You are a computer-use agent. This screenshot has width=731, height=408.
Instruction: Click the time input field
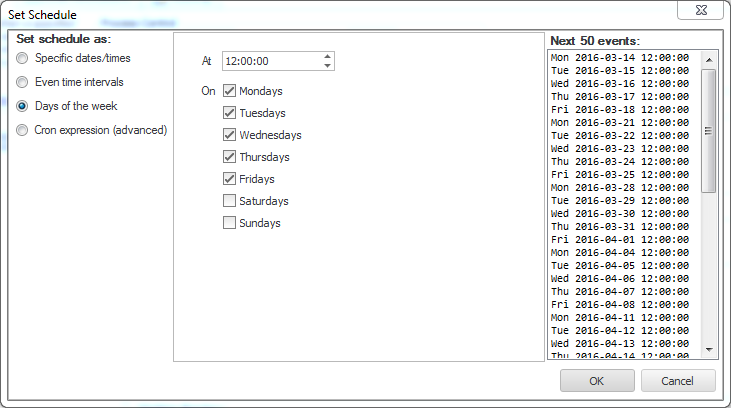pyautogui.click(x=270, y=61)
